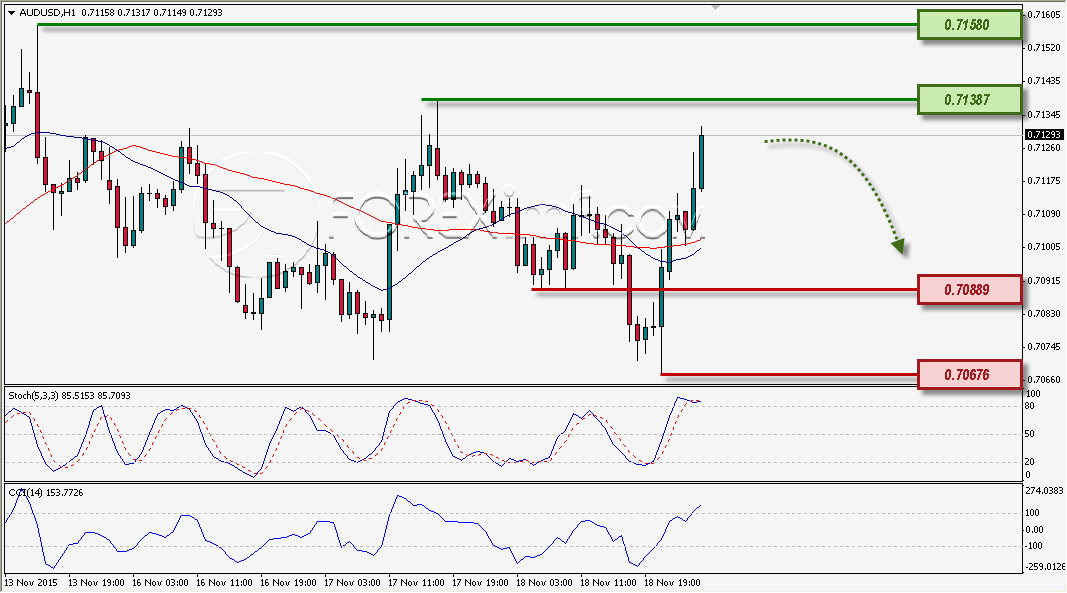Click the green 0.71580 resistance label
This screenshot has width=1067, height=593.
pyautogui.click(x=969, y=25)
